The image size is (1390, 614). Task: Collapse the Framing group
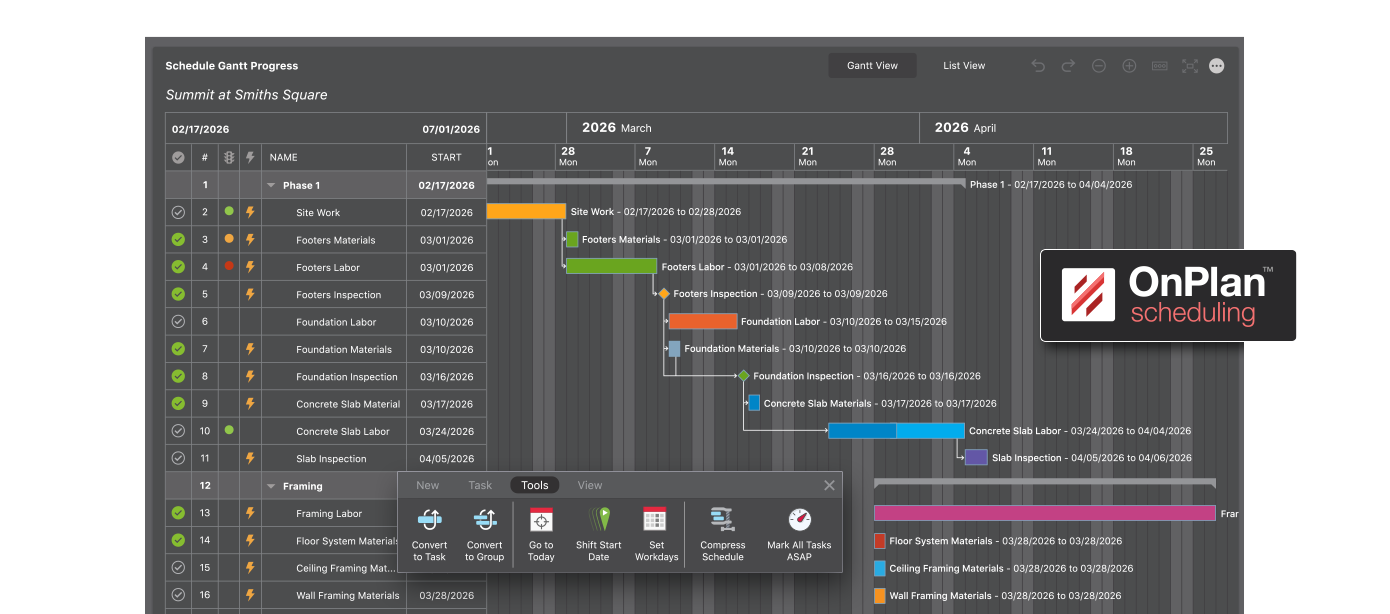click(270, 485)
